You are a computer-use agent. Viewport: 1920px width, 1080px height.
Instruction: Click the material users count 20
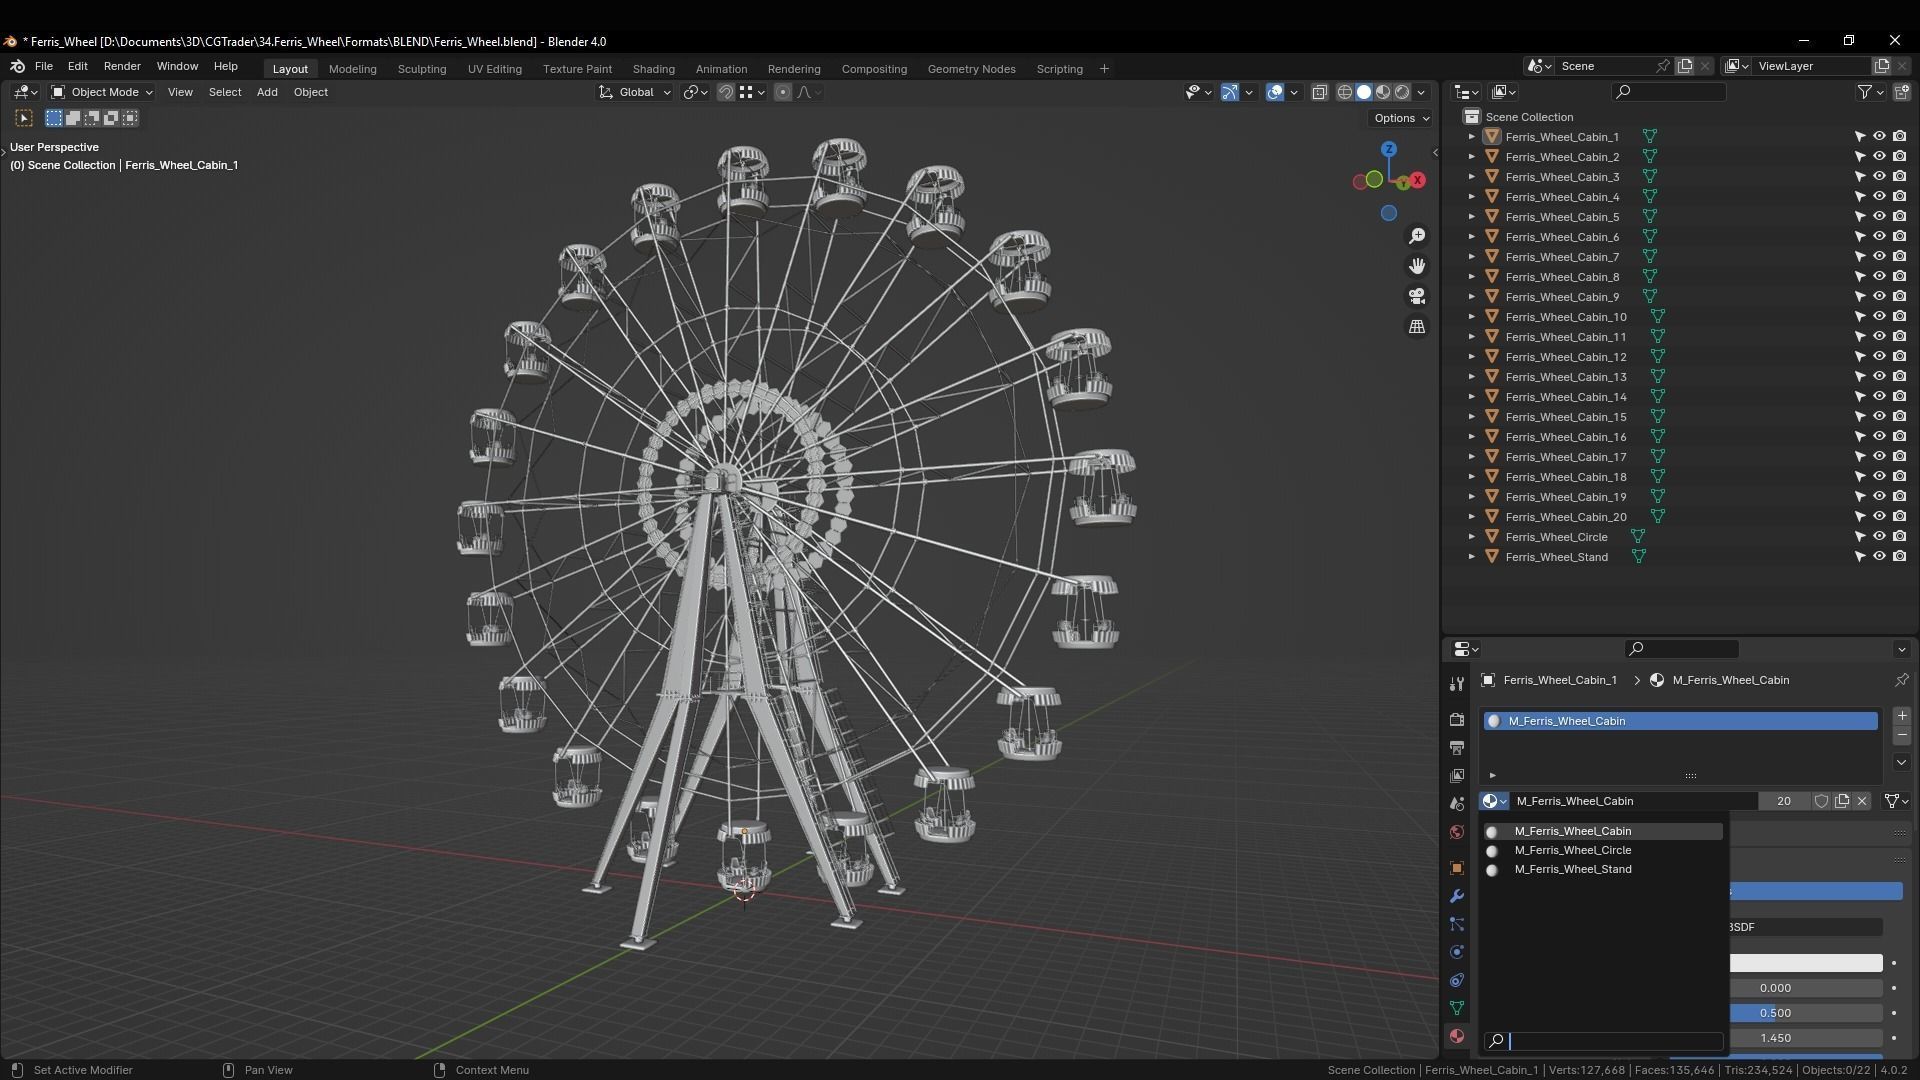pyautogui.click(x=1784, y=801)
